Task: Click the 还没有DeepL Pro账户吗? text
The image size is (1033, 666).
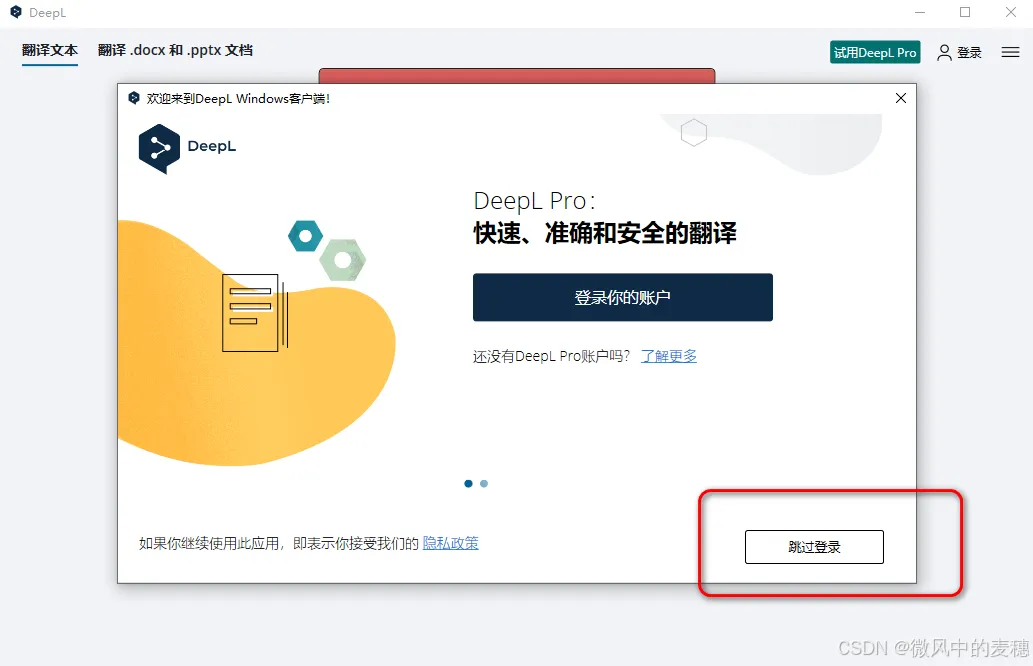Action: [x=551, y=356]
